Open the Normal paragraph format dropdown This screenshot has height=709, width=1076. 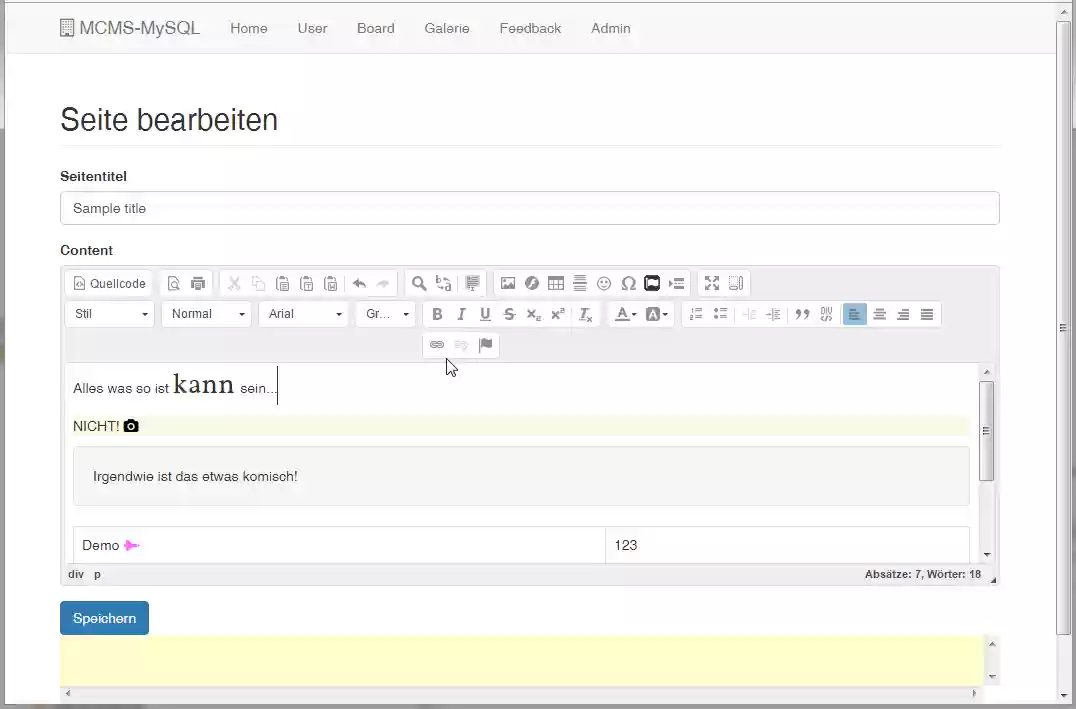[206, 314]
